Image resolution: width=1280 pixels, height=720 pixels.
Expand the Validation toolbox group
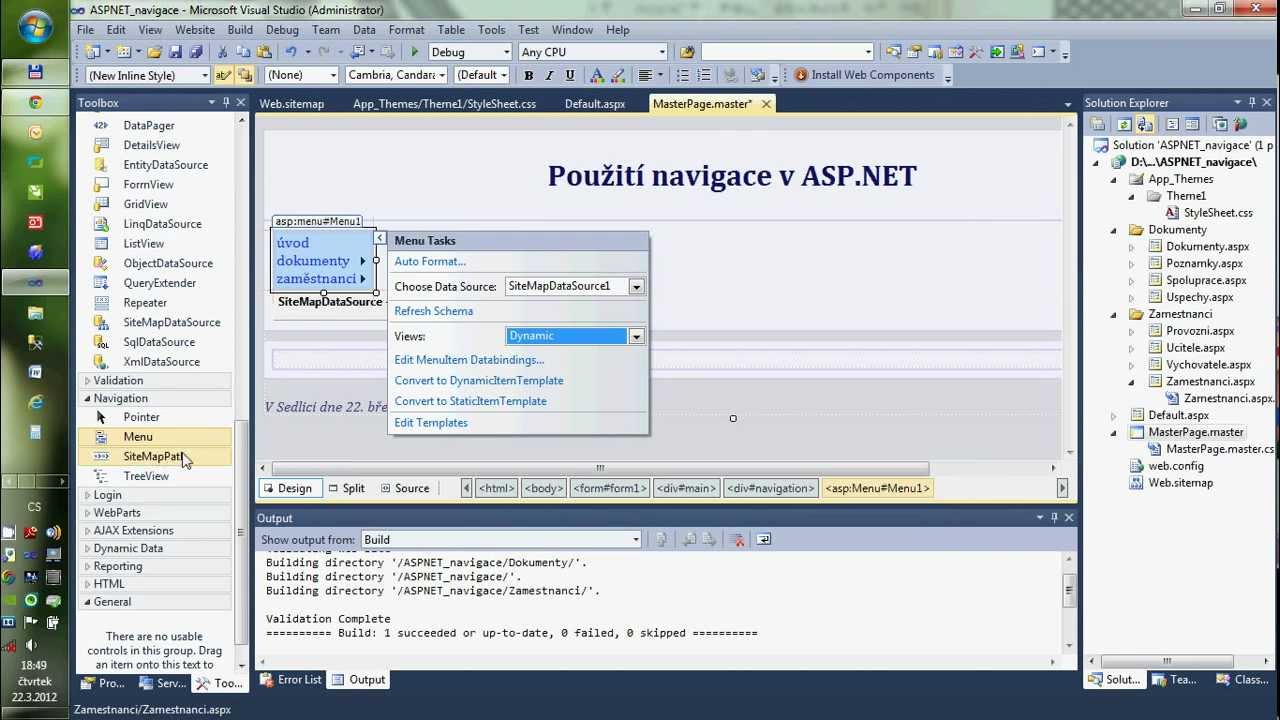[87, 380]
